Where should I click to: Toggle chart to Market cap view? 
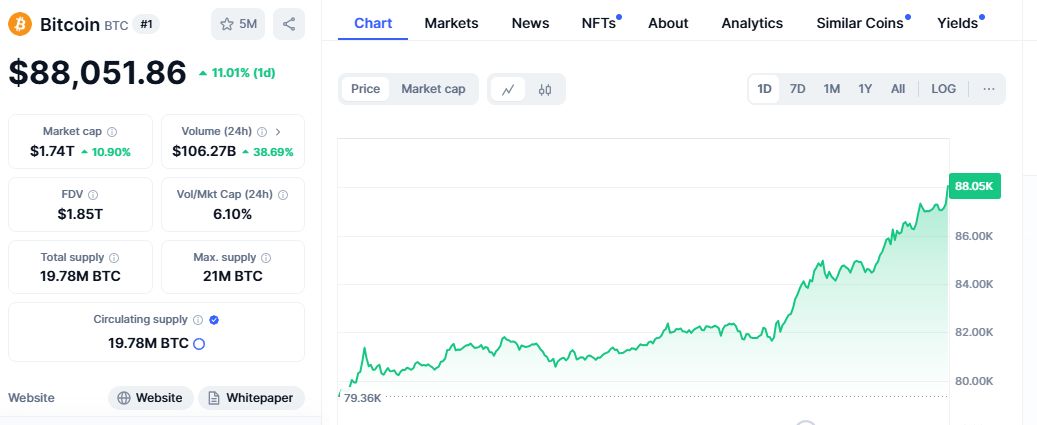(433, 89)
